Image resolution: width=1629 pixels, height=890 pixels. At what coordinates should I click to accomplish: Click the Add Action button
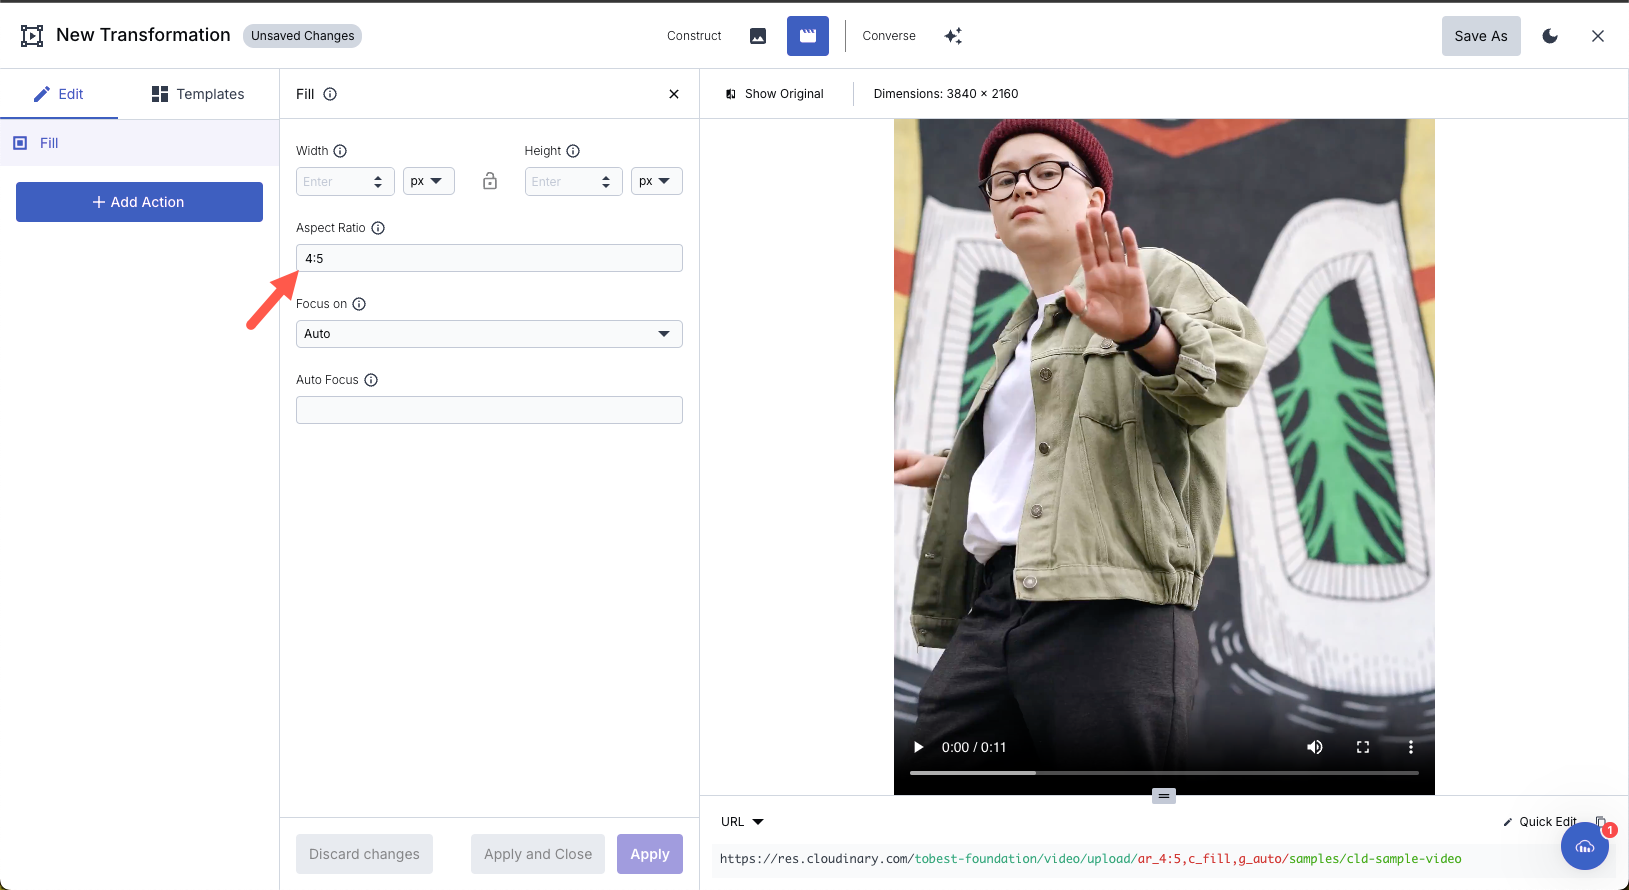click(x=139, y=202)
